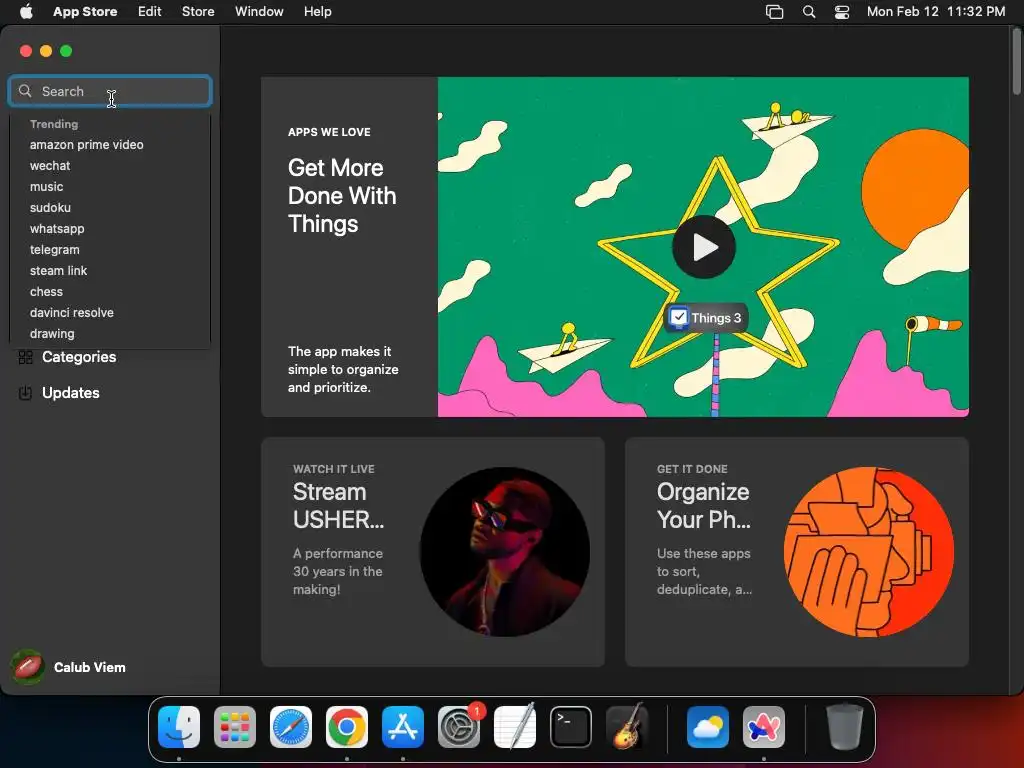This screenshot has width=1024, height=768.
Task: Open the Stream USHER story card
Action: [x=432, y=552]
